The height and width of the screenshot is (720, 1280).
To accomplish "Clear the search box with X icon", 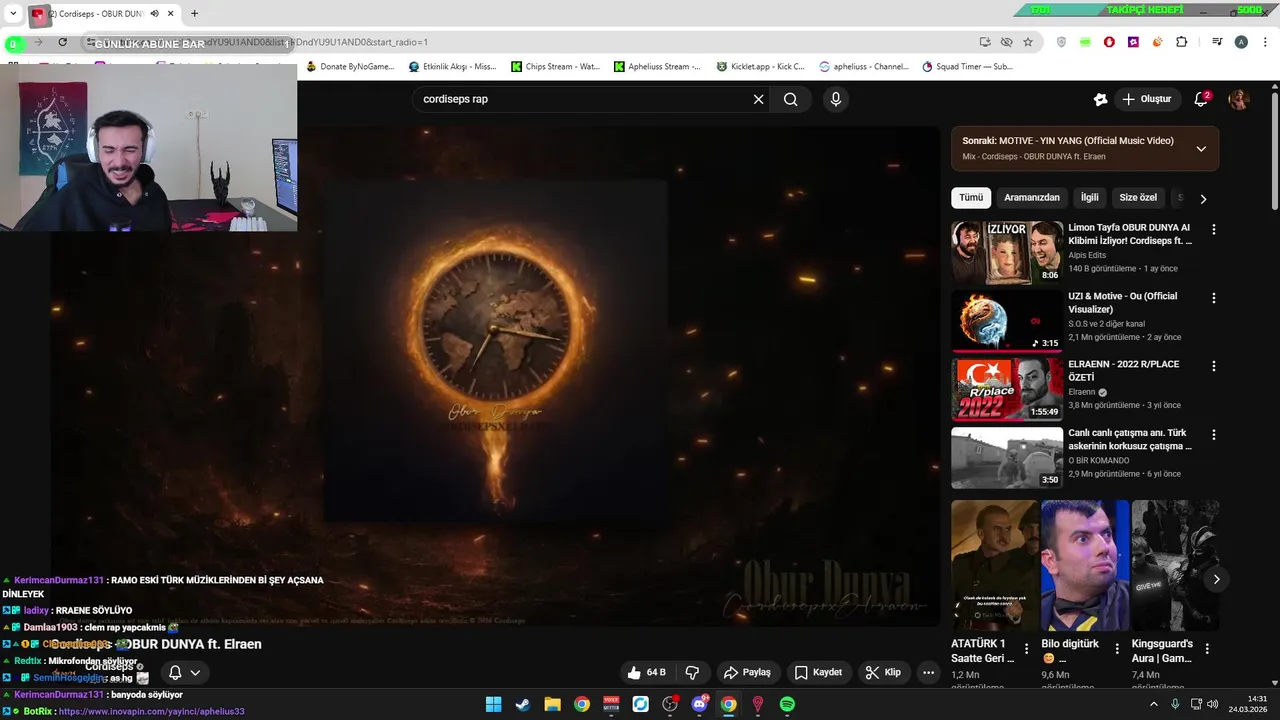I will coord(758,99).
